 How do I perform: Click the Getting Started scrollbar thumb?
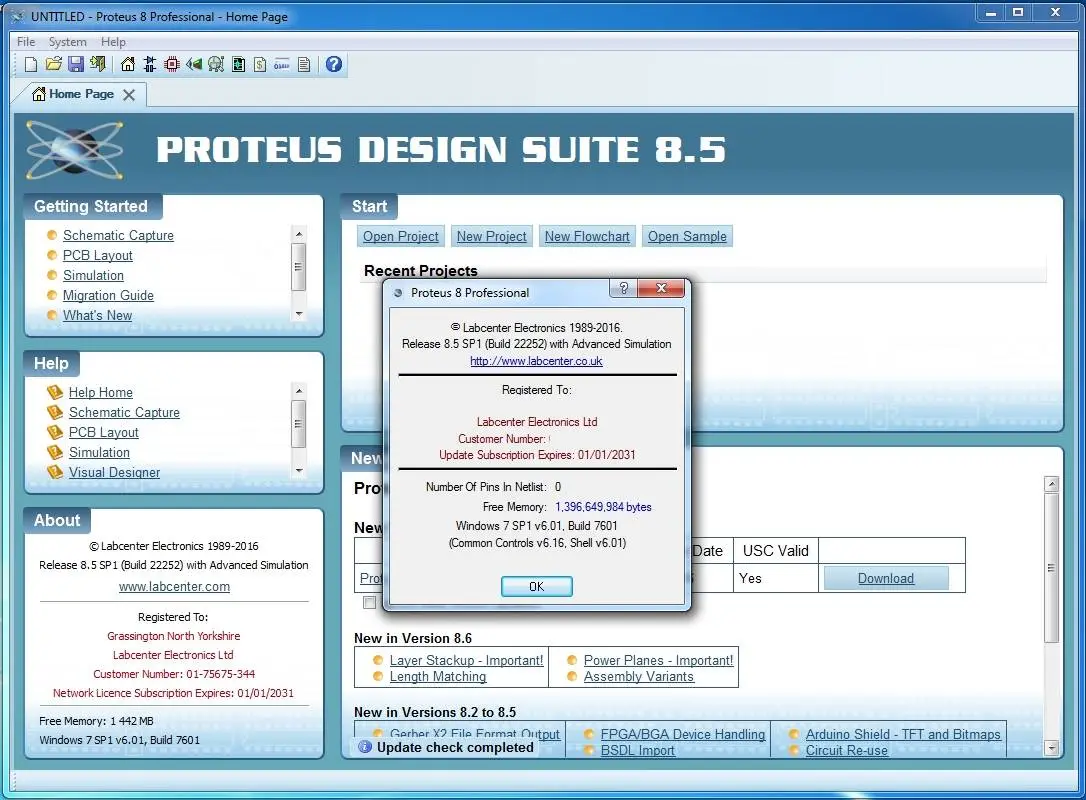click(299, 267)
